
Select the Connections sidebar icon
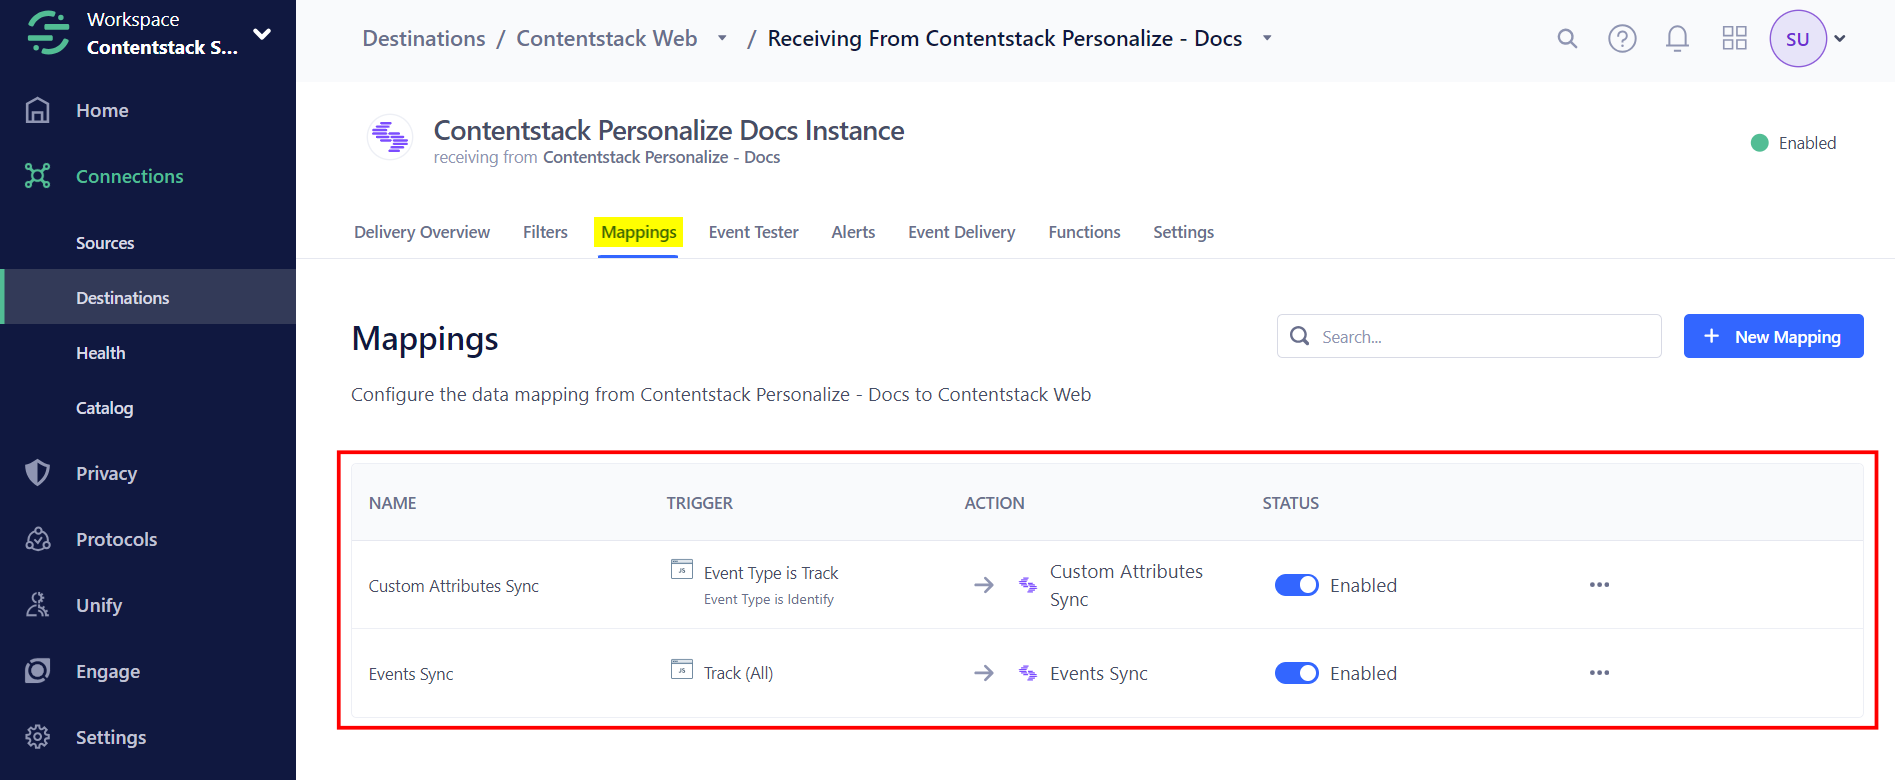point(37,176)
